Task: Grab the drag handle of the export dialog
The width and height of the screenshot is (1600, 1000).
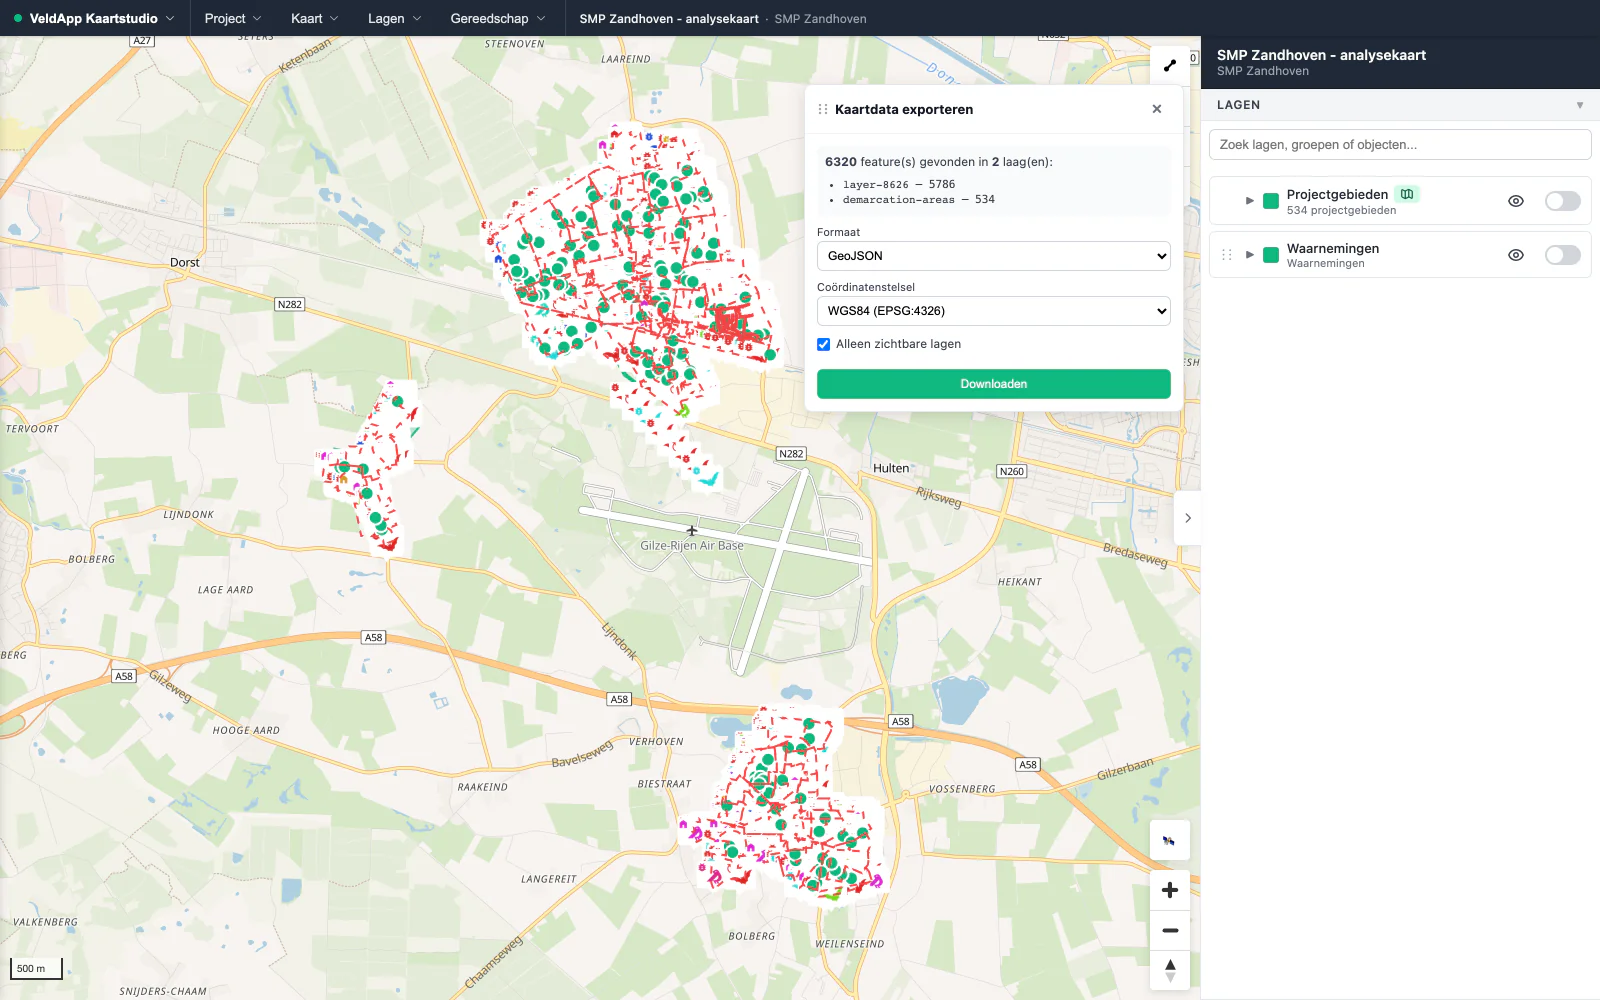Action: click(x=823, y=109)
